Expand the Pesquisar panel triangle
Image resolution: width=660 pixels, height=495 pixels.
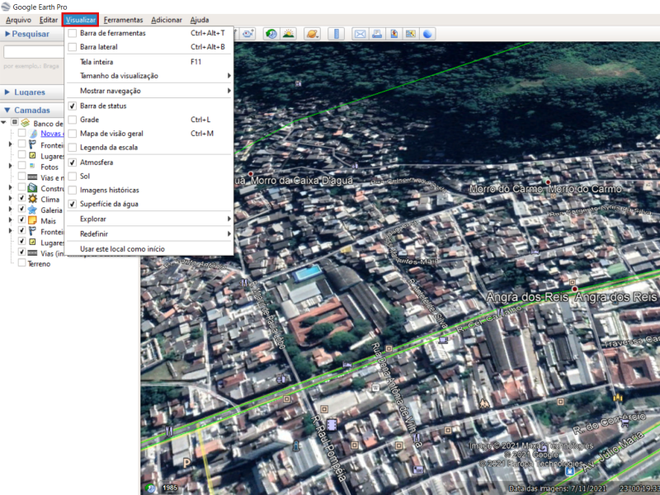[7, 34]
